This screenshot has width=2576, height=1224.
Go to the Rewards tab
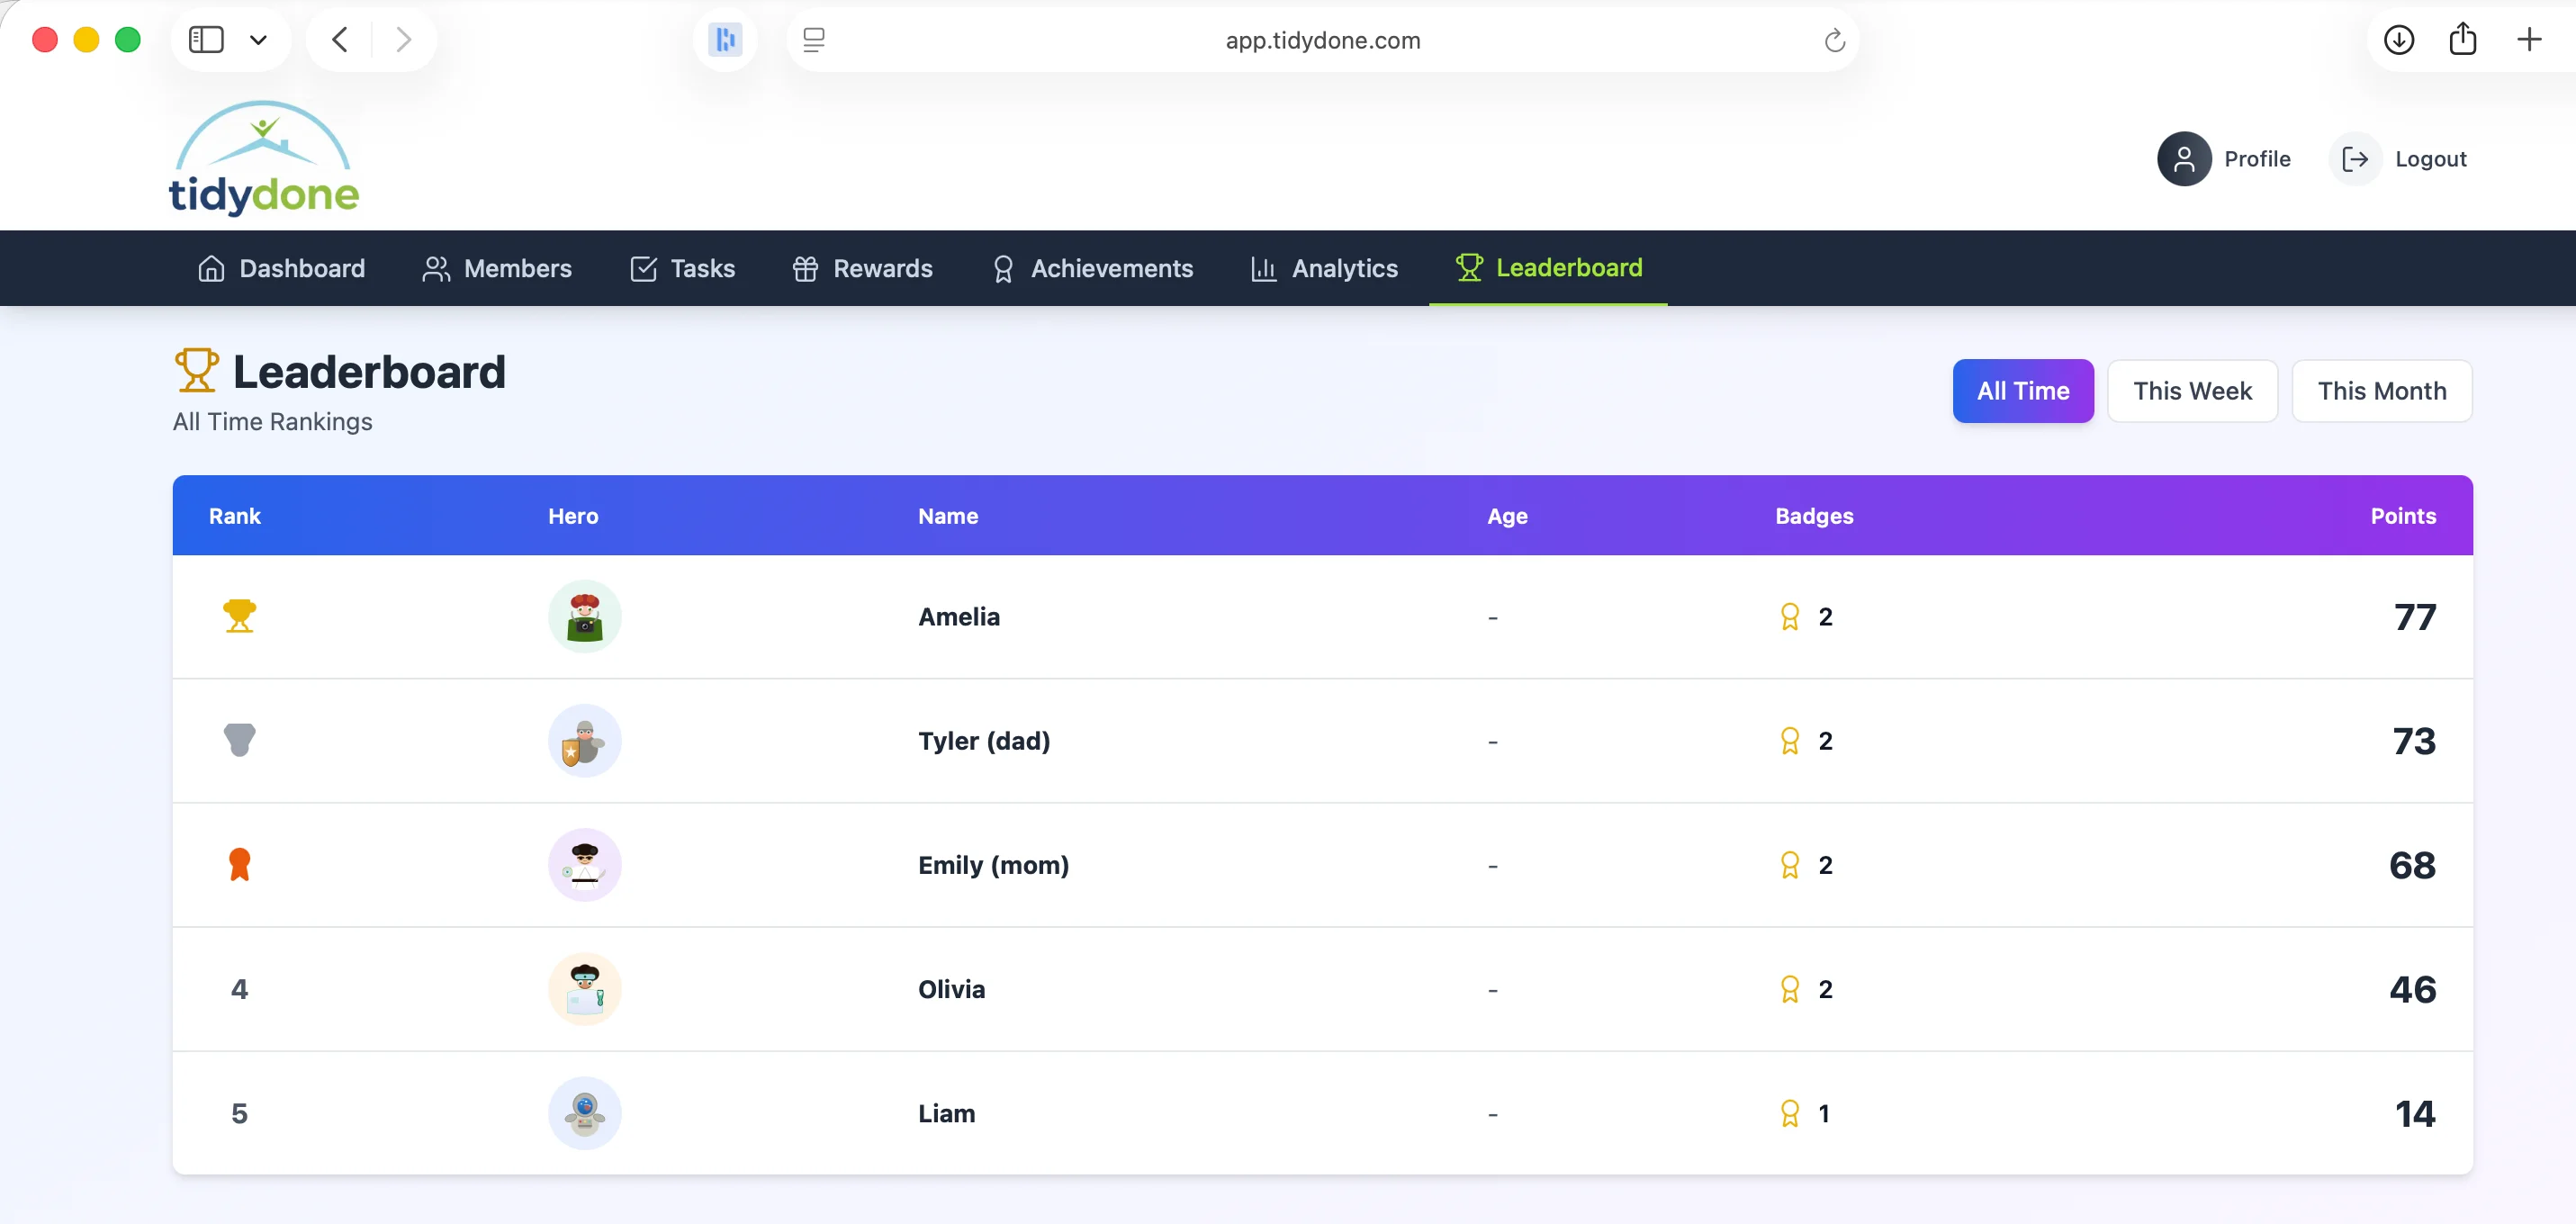click(x=862, y=268)
